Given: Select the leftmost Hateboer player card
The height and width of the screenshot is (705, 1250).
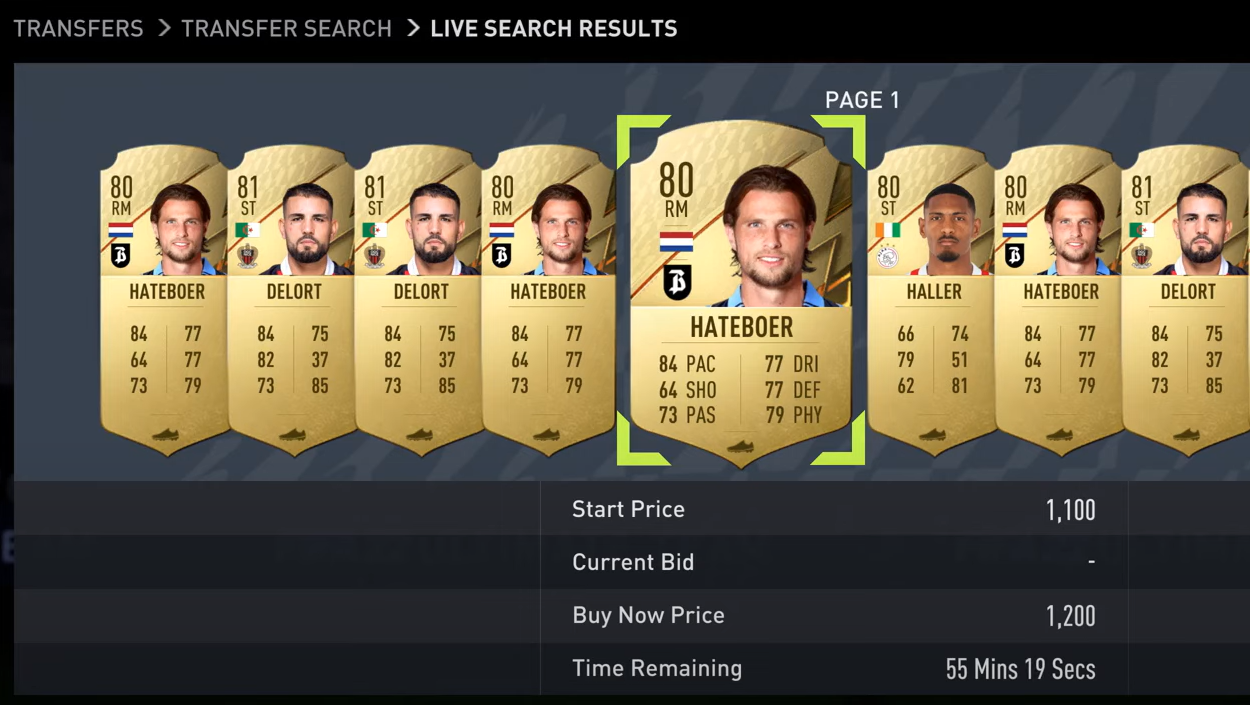Looking at the screenshot, I should pyautogui.click(x=165, y=300).
